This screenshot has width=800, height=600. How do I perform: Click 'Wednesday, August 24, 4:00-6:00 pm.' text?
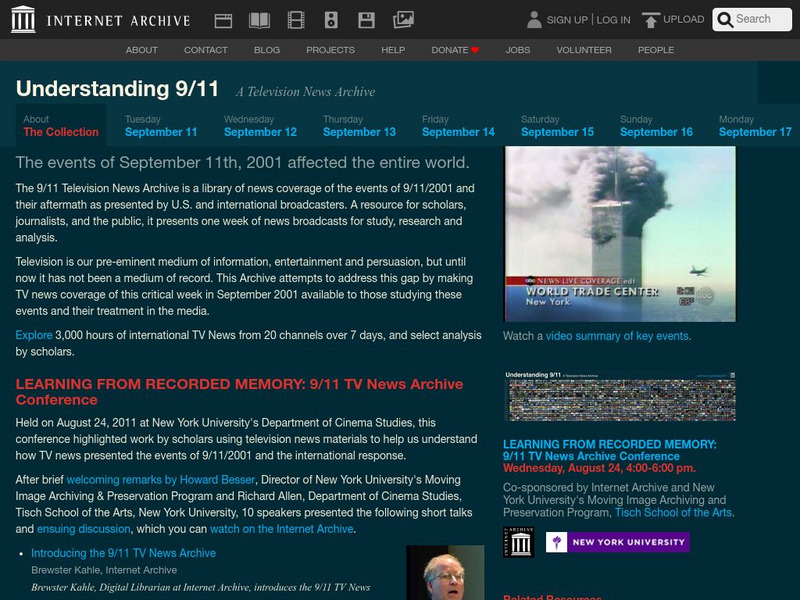[x=599, y=468]
